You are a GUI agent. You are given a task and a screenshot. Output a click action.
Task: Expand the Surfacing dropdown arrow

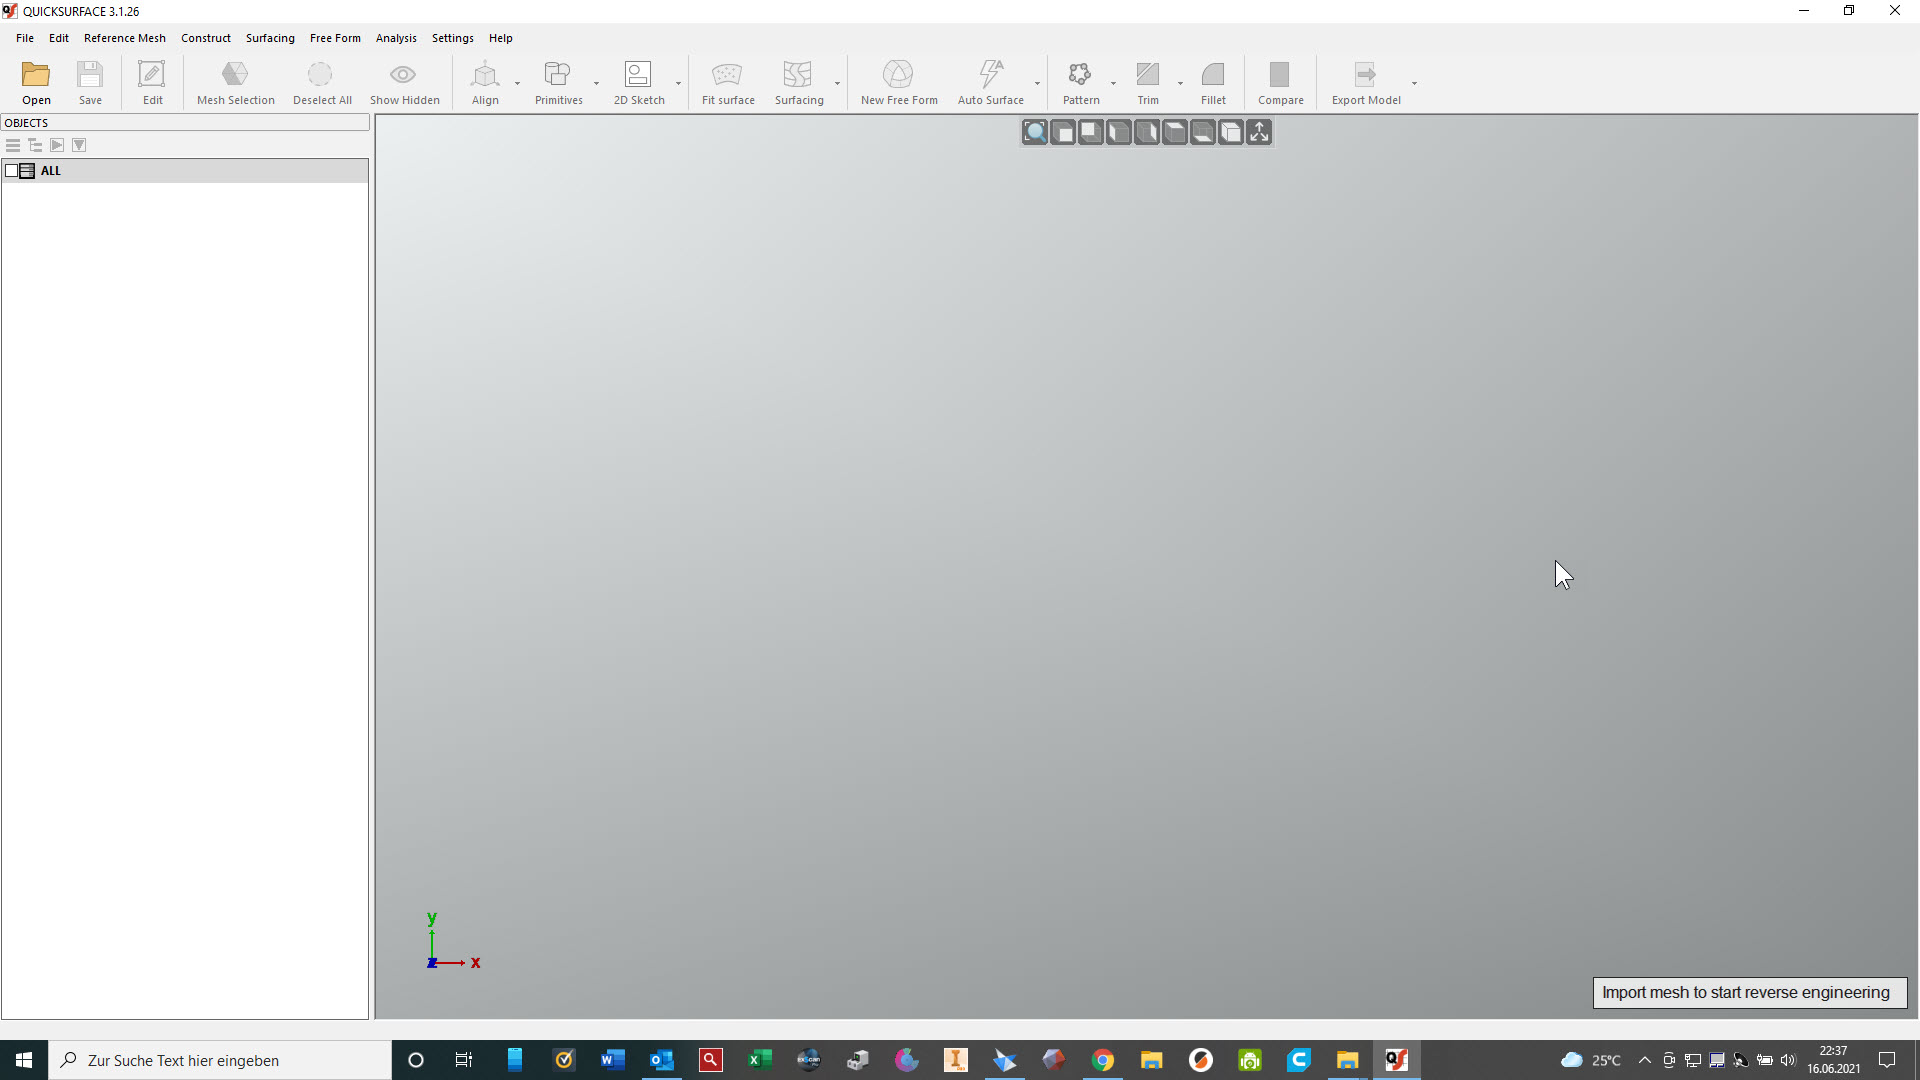pos(838,83)
